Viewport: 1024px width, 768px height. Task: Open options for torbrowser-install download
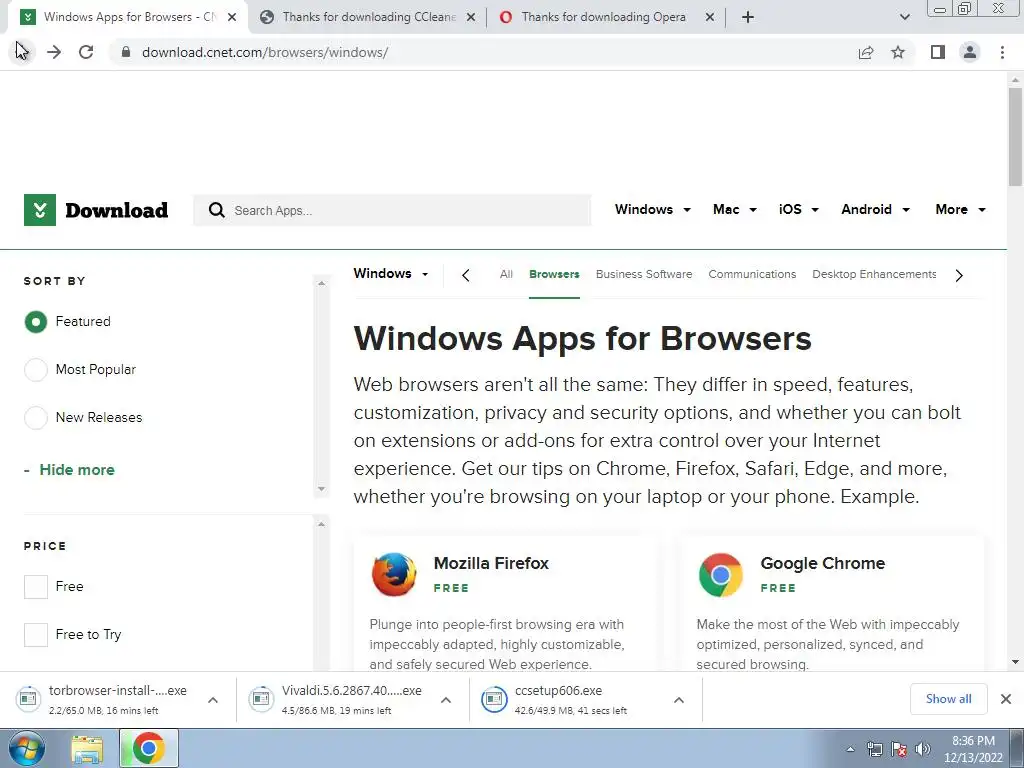[x=213, y=699]
